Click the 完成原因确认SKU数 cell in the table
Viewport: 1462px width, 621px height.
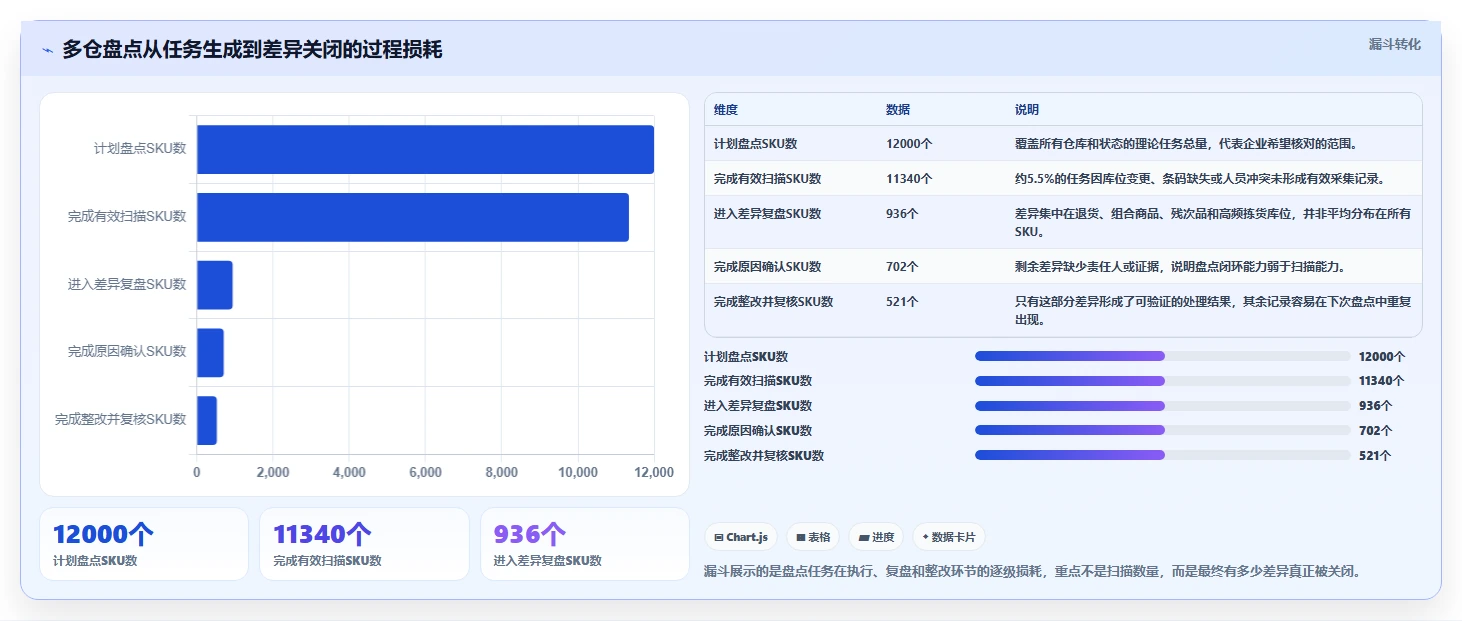[767, 267]
